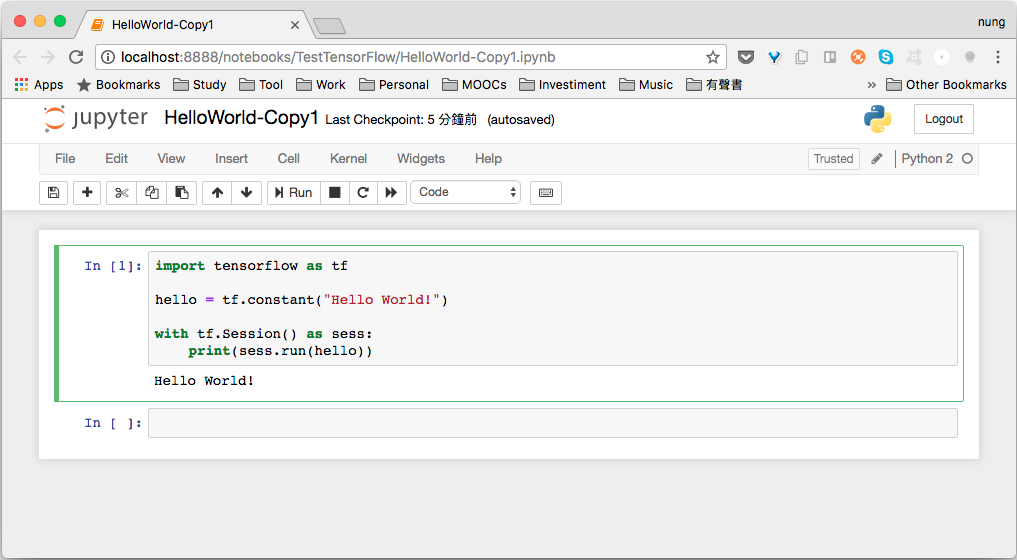Save notebook with floppy disk icon
The width and height of the screenshot is (1017, 560).
[53, 193]
